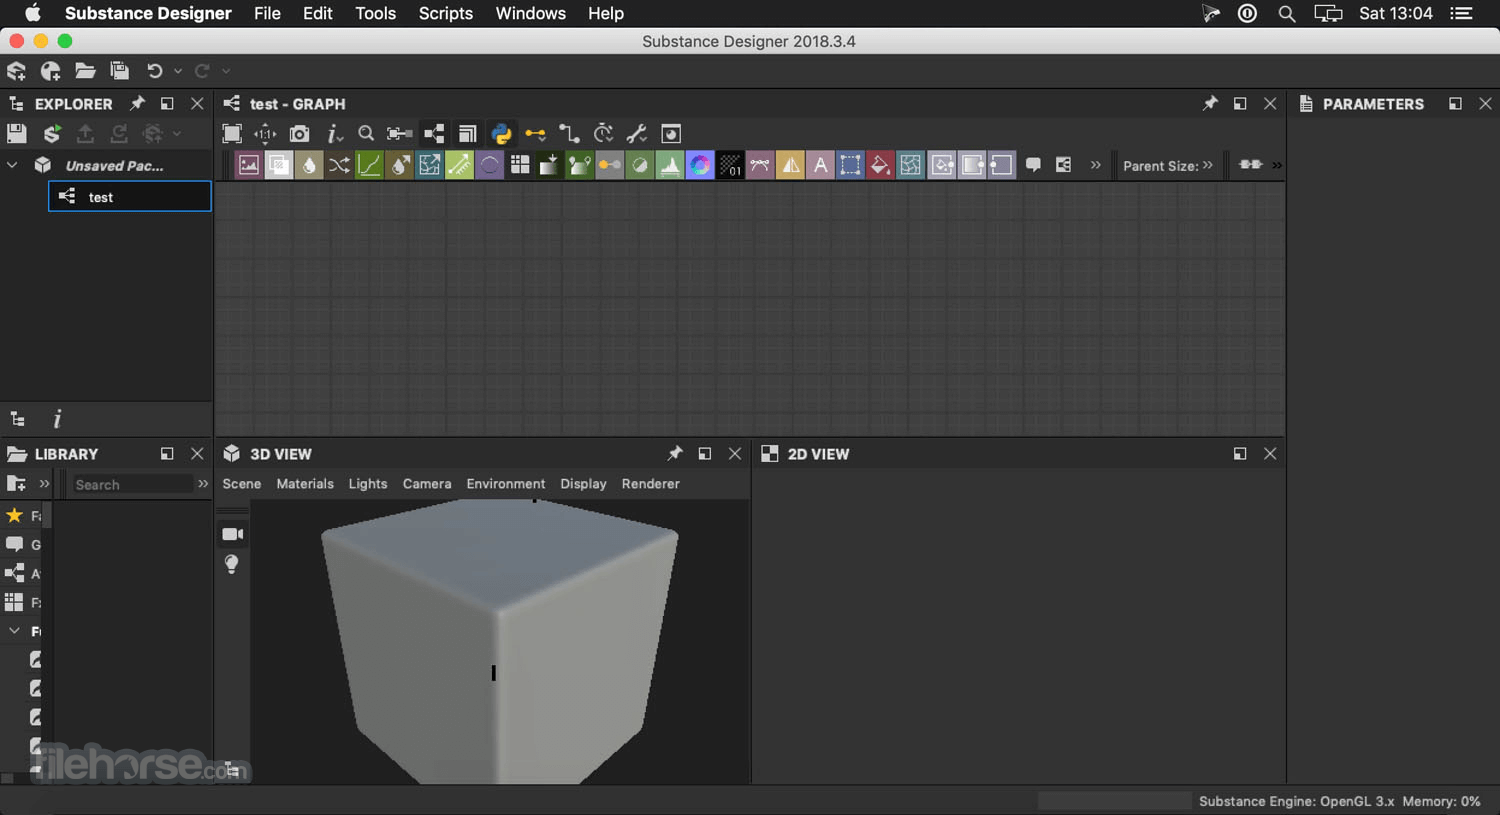Open the undo history dropdown arrow
Image resolution: width=1500 pixels, height=815 pixels.
178,71
